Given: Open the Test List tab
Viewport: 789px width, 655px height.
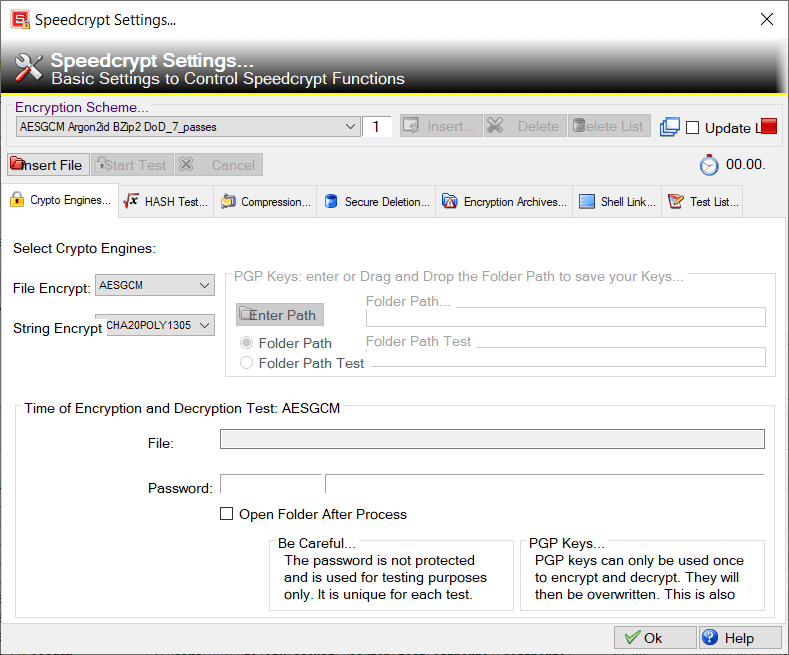Looking at the screenshot, I should (x=702, y=202).
